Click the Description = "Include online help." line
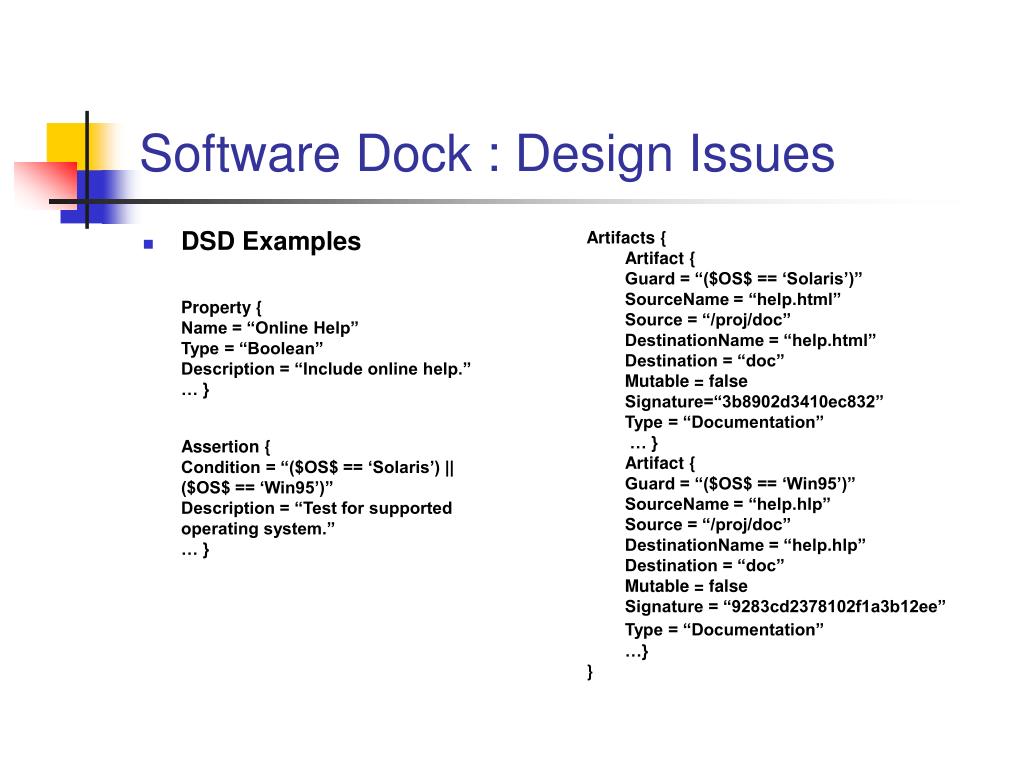Image resolution: width=1024 pixels, height=768 pixels. click(325, 369)
